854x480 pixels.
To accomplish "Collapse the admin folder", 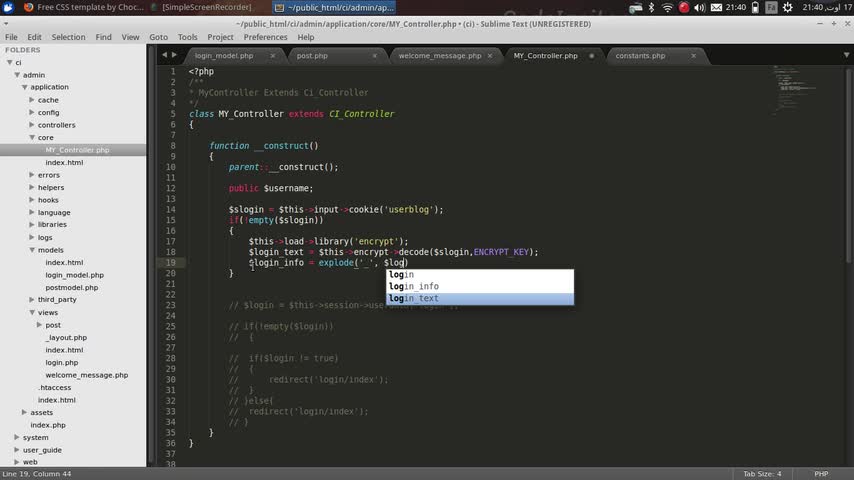I will pos(17,75).
